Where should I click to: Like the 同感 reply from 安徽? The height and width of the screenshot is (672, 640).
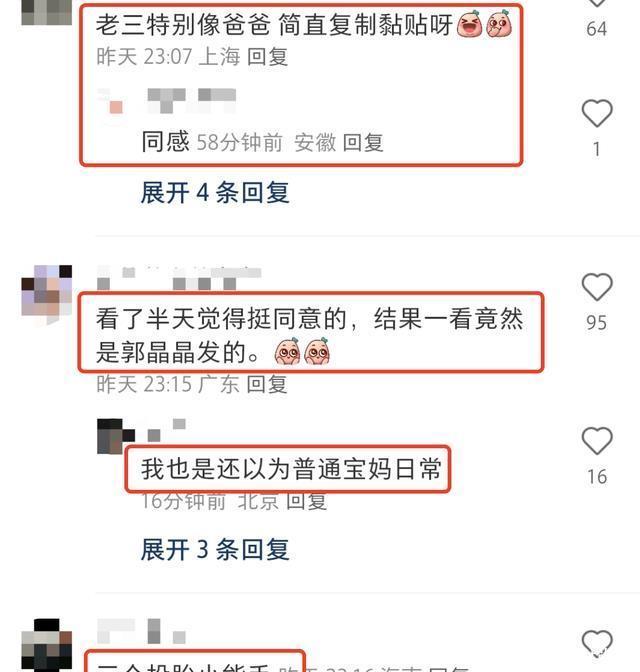[x=597, y=113]
